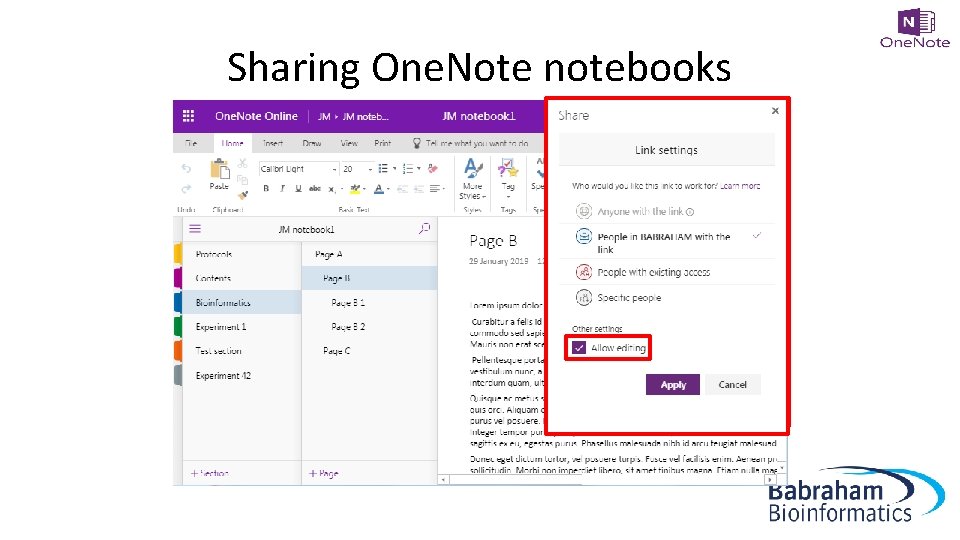Image resolution: width=960 pixels, height=540 pixels.
Task: Apply the font color A button
Action: click(379, 189)
